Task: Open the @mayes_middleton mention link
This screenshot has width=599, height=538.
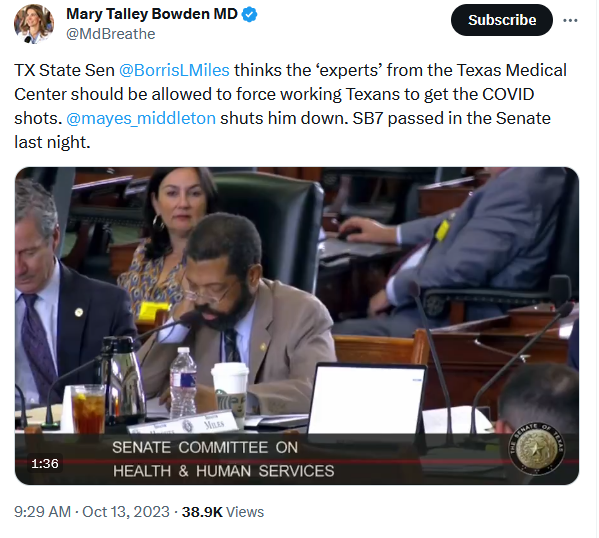Action: click(141, 118)
